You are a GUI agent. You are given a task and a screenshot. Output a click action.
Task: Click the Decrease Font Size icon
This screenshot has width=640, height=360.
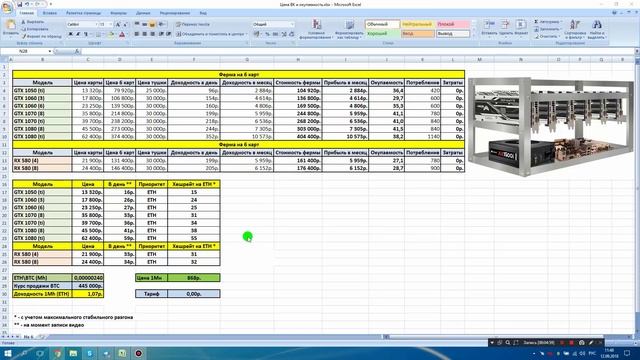pos(125,24)
